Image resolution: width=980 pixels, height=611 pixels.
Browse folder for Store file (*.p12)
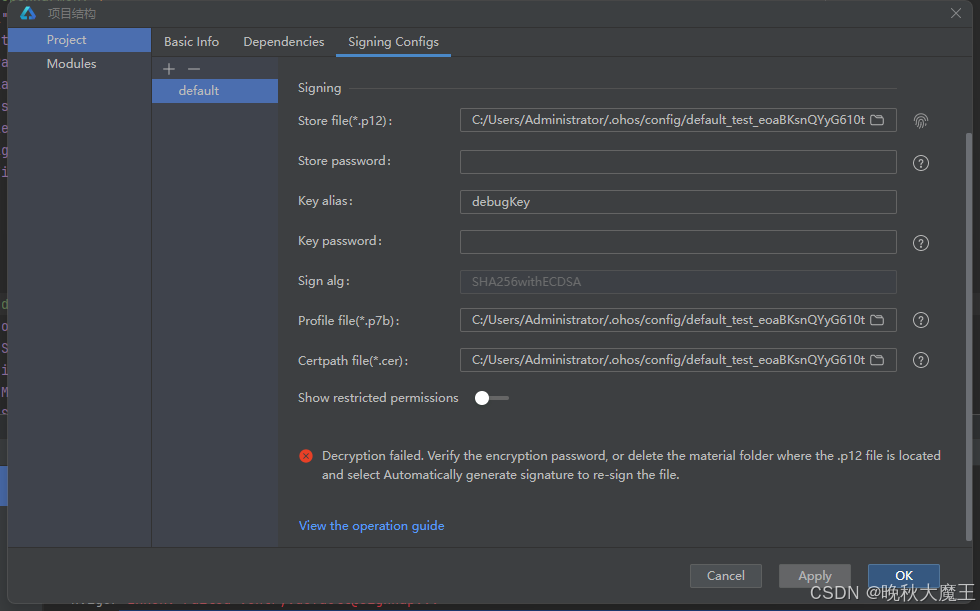click(x=878, y=120)
